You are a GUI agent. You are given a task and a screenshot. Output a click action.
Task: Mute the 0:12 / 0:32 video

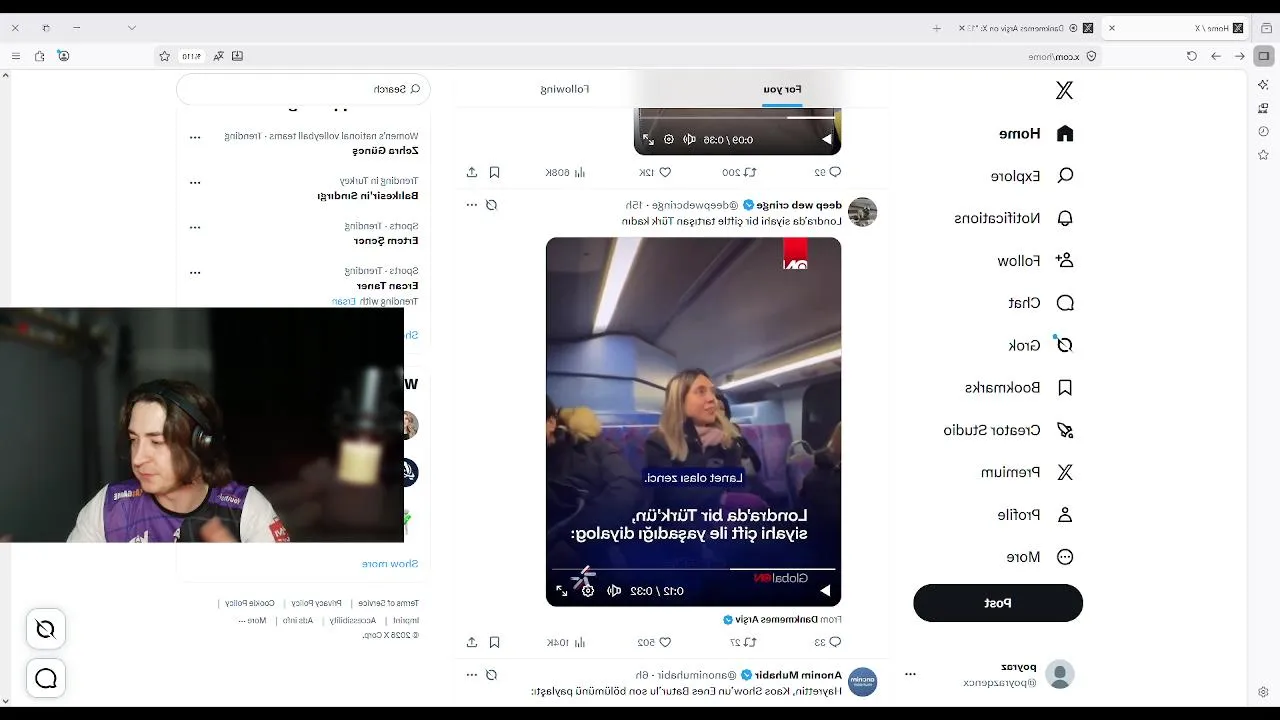pyautogui.click(x=614, y=591)
